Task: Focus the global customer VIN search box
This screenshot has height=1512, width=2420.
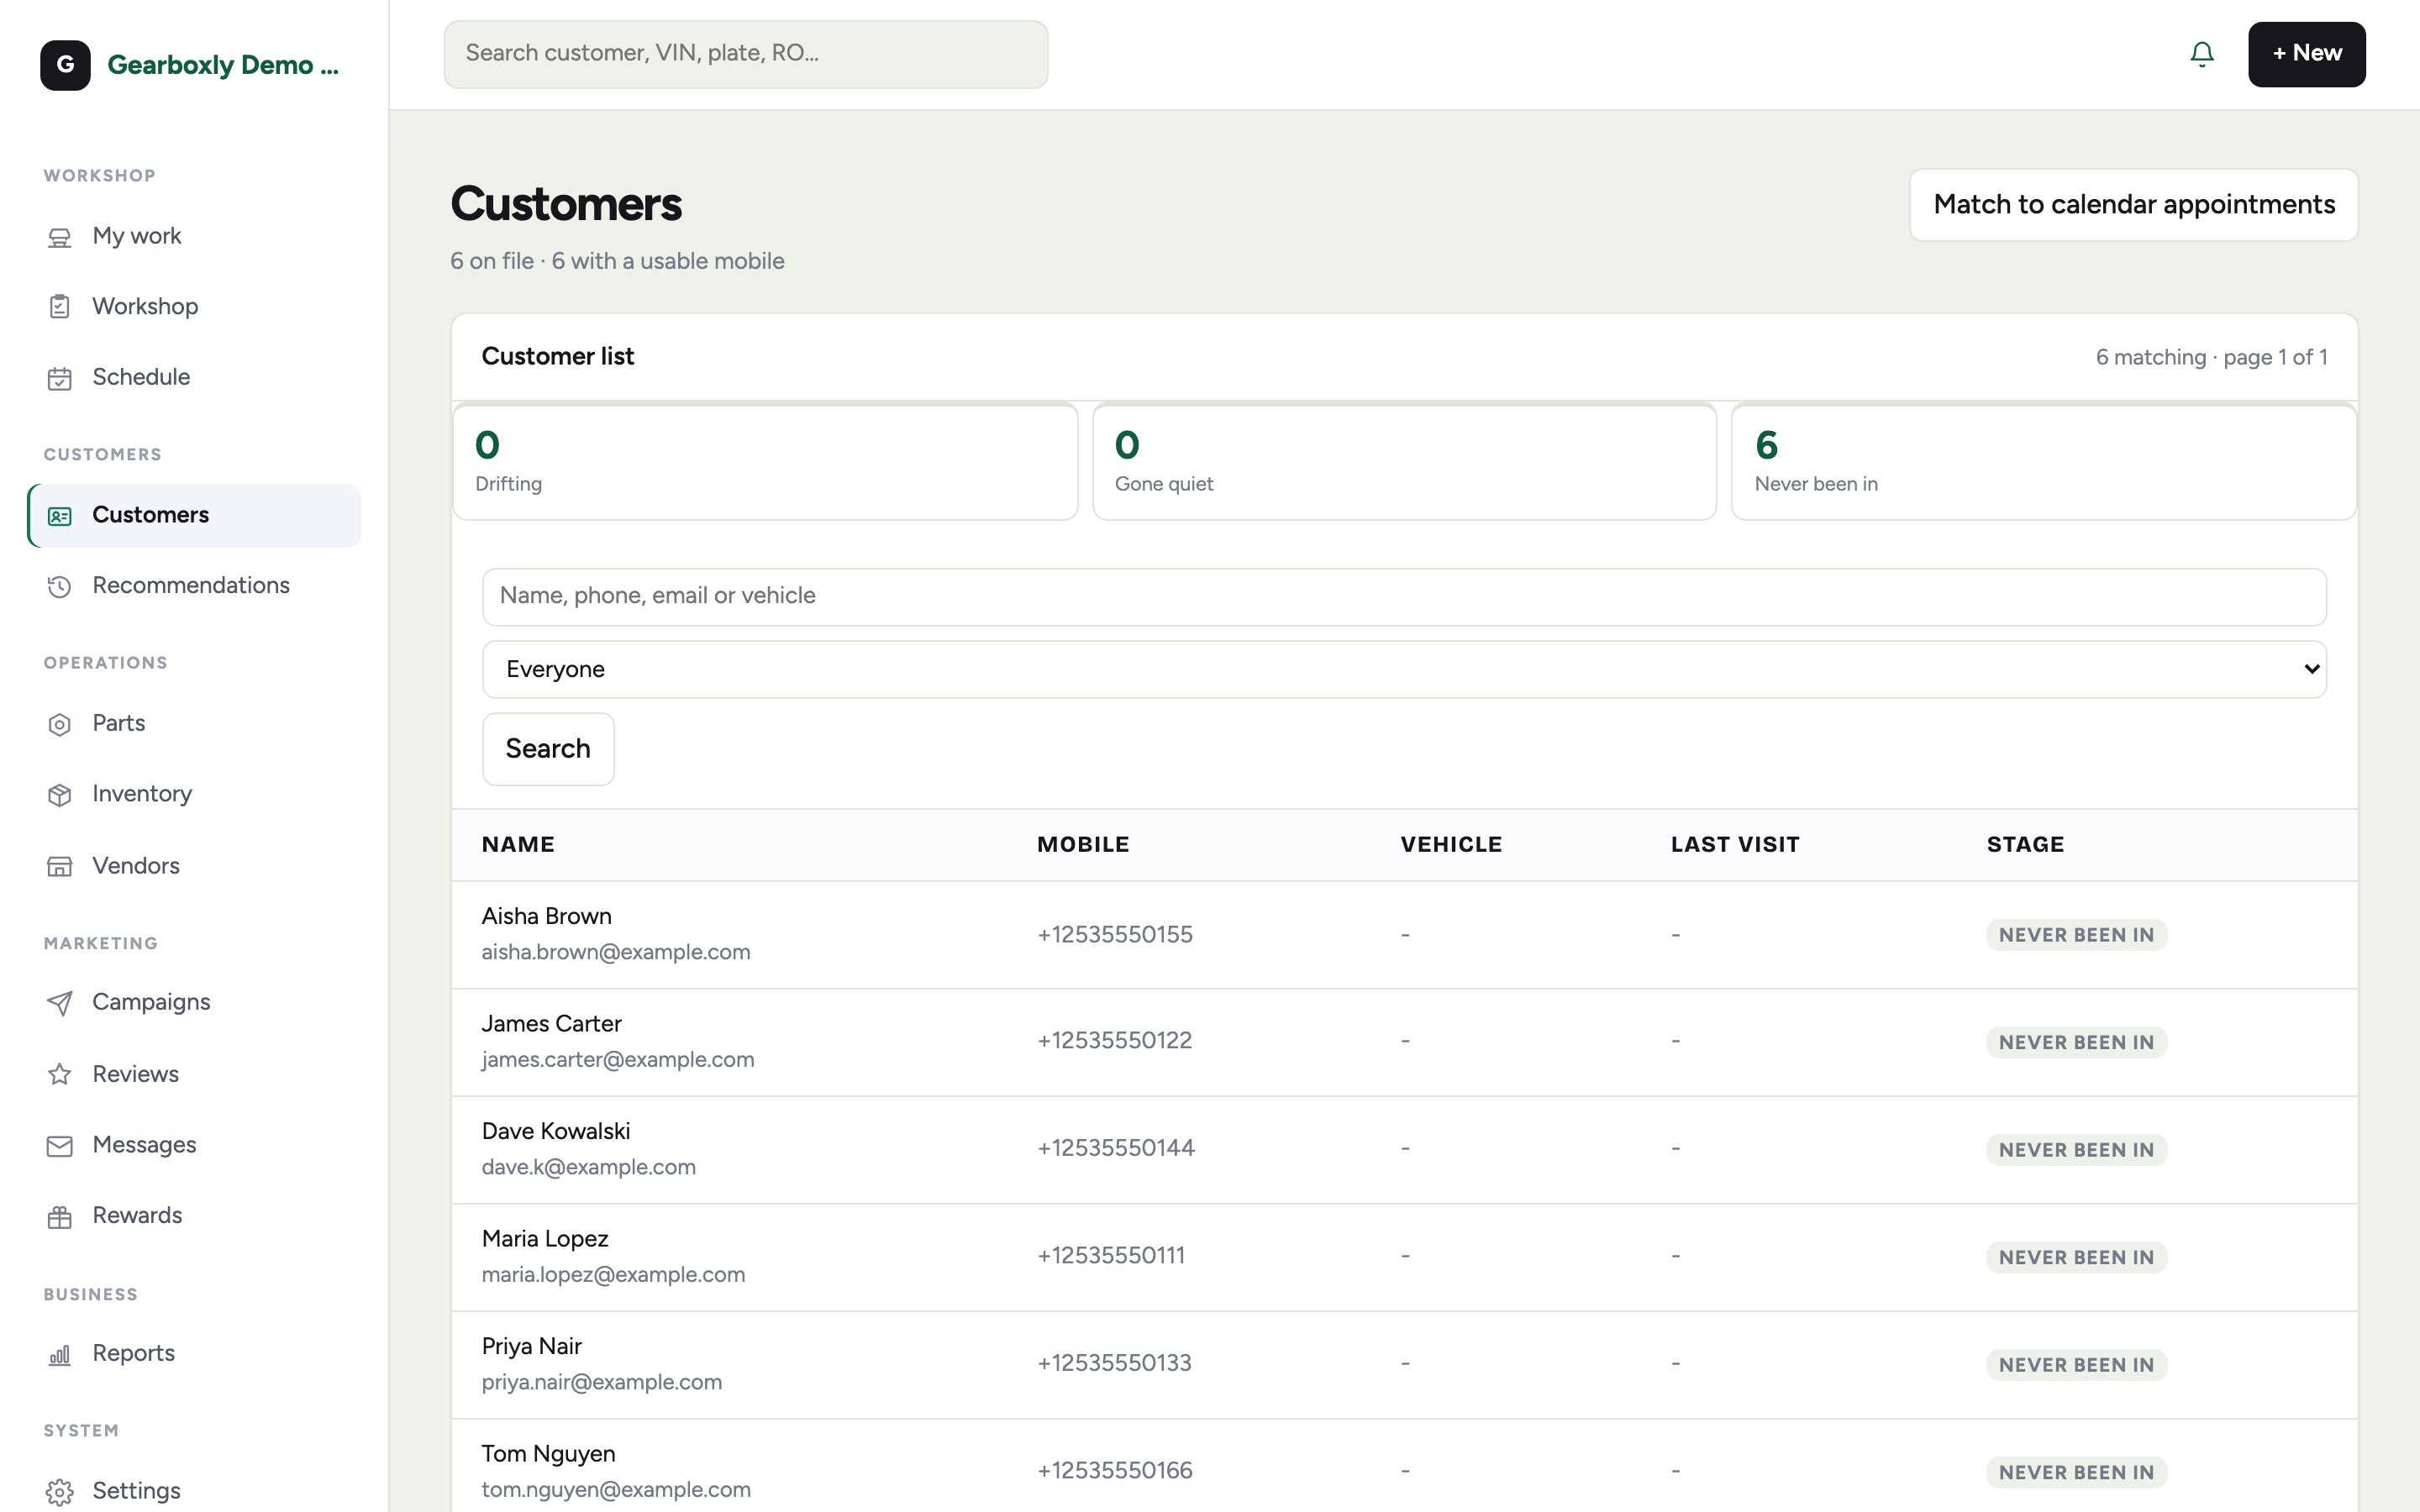Action: (x=746, y=54)
